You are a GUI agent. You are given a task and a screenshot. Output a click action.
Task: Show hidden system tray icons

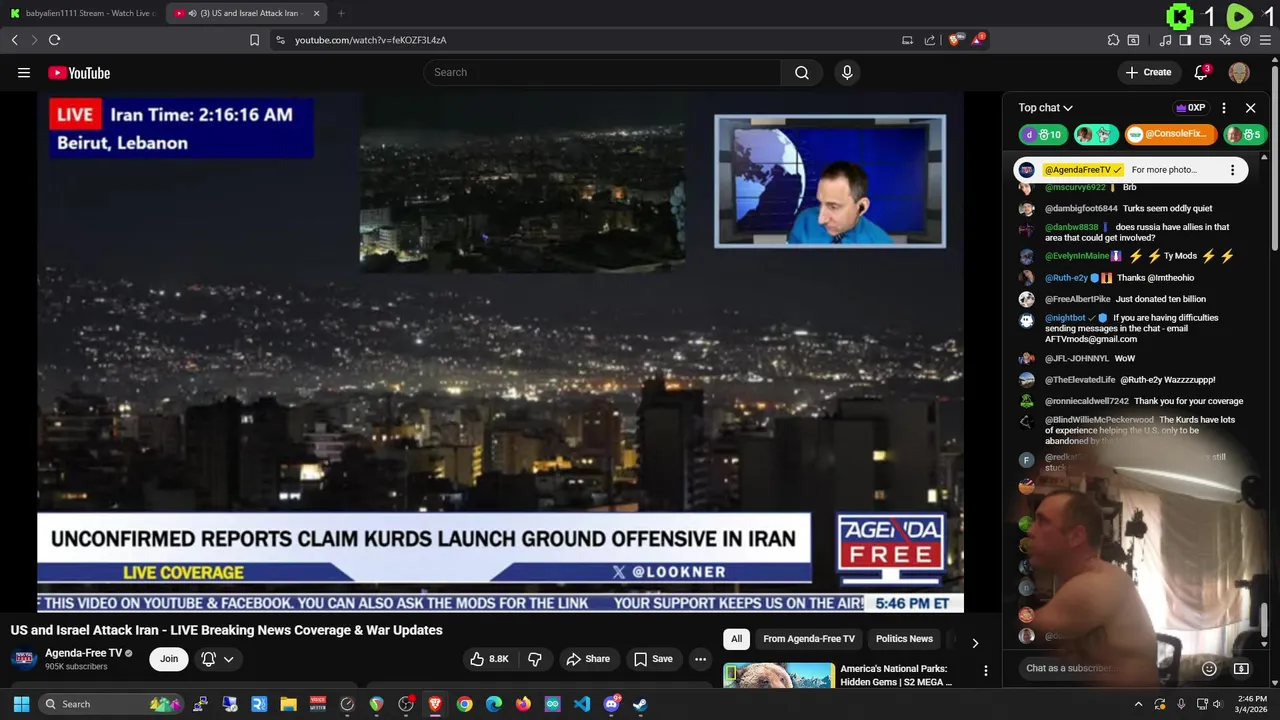pos(1138,704)
